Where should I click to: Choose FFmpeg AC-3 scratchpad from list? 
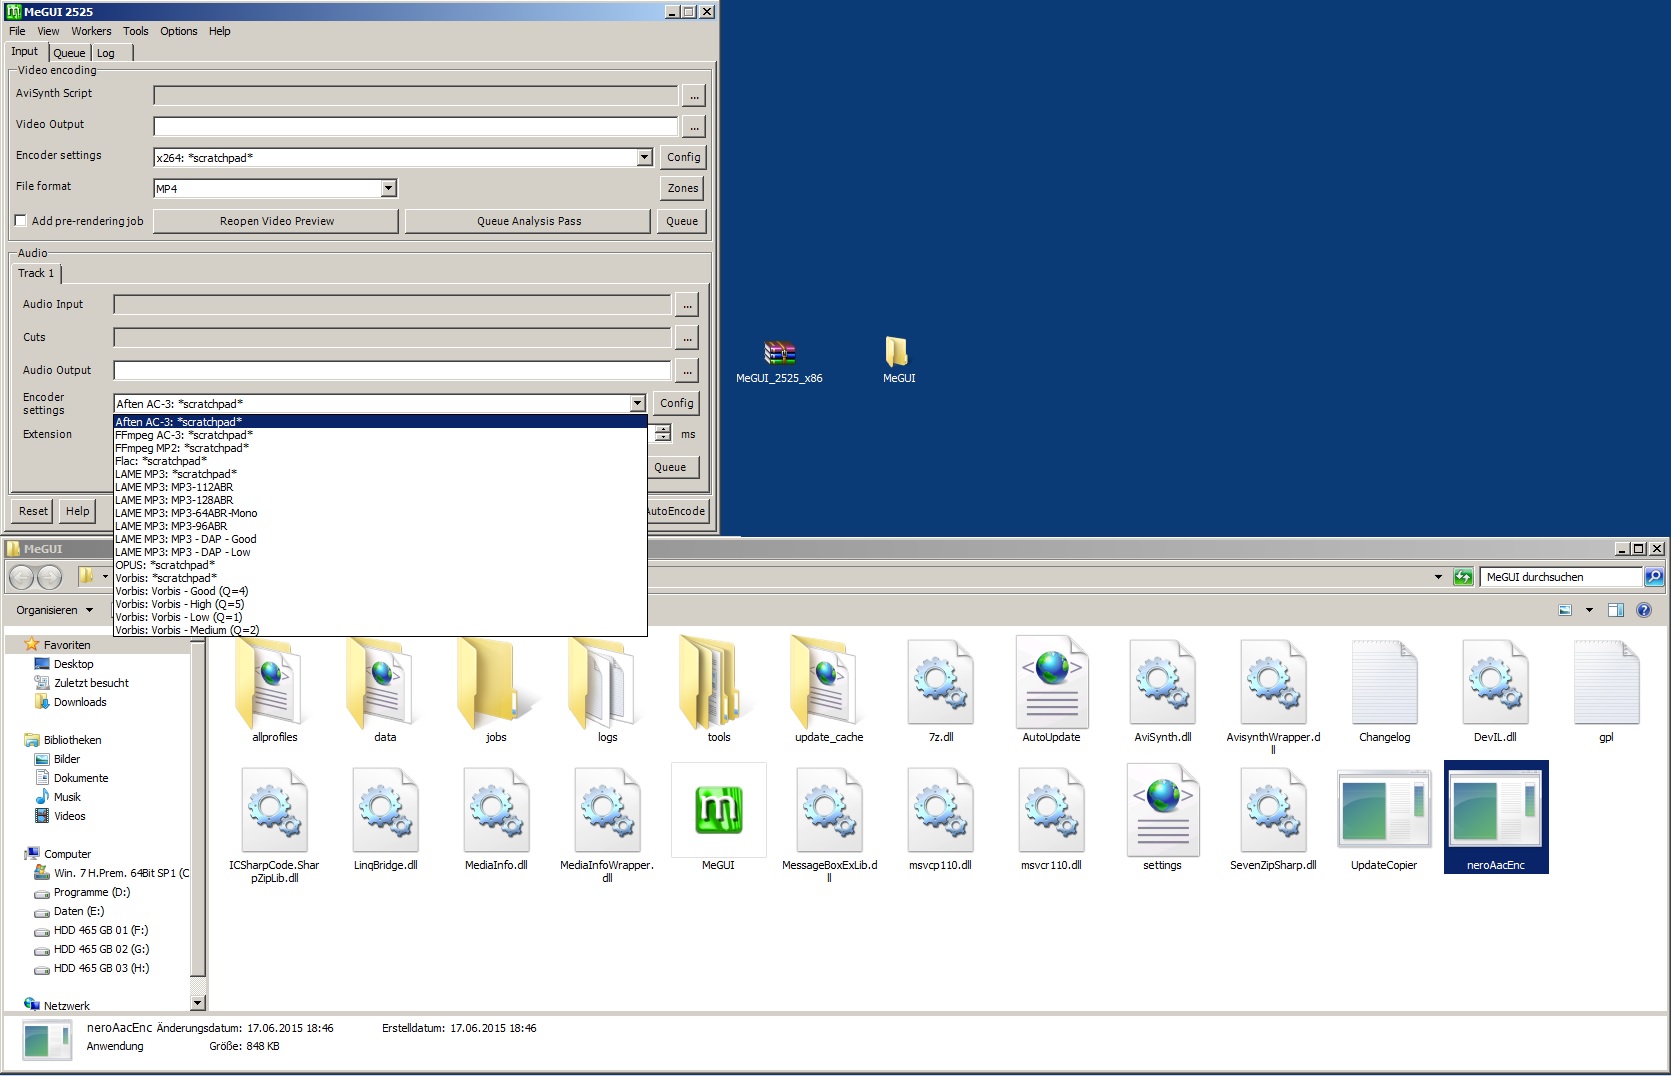point(380,435)
